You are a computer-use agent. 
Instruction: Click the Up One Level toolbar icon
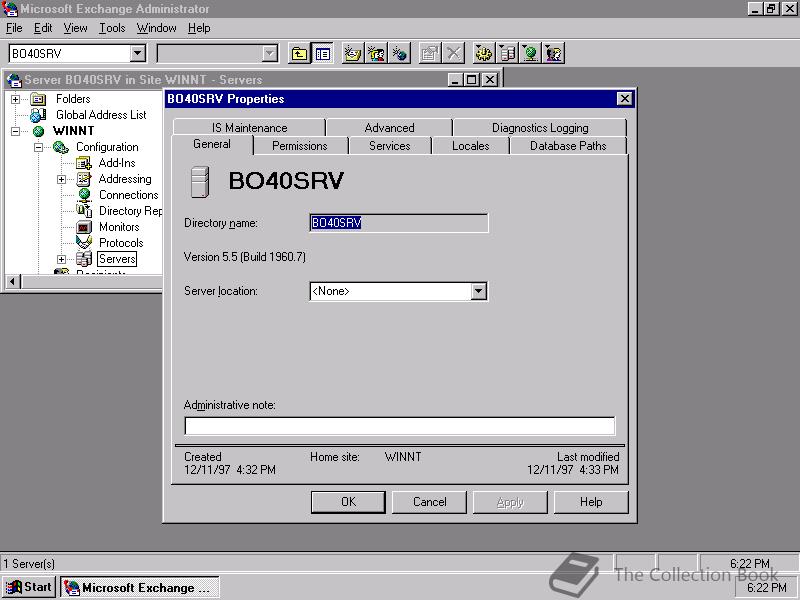[x=299, y=54]
